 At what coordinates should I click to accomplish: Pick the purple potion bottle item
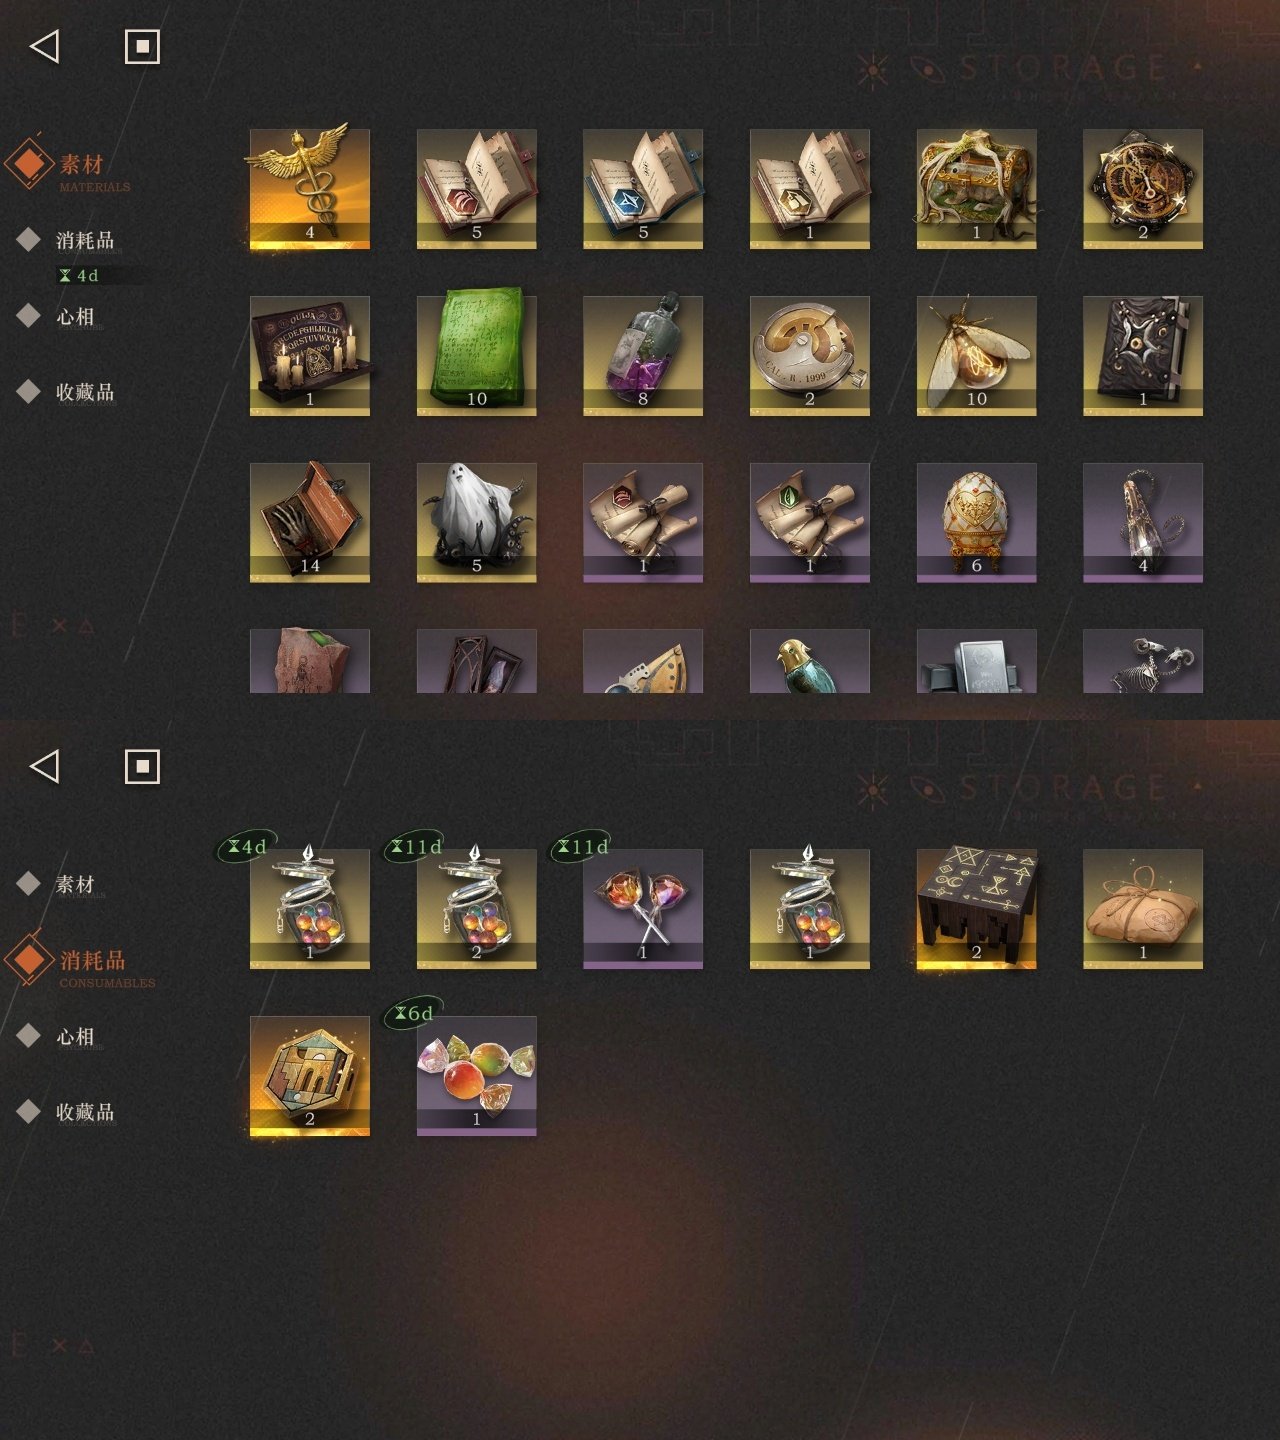(x=643, y=355)
